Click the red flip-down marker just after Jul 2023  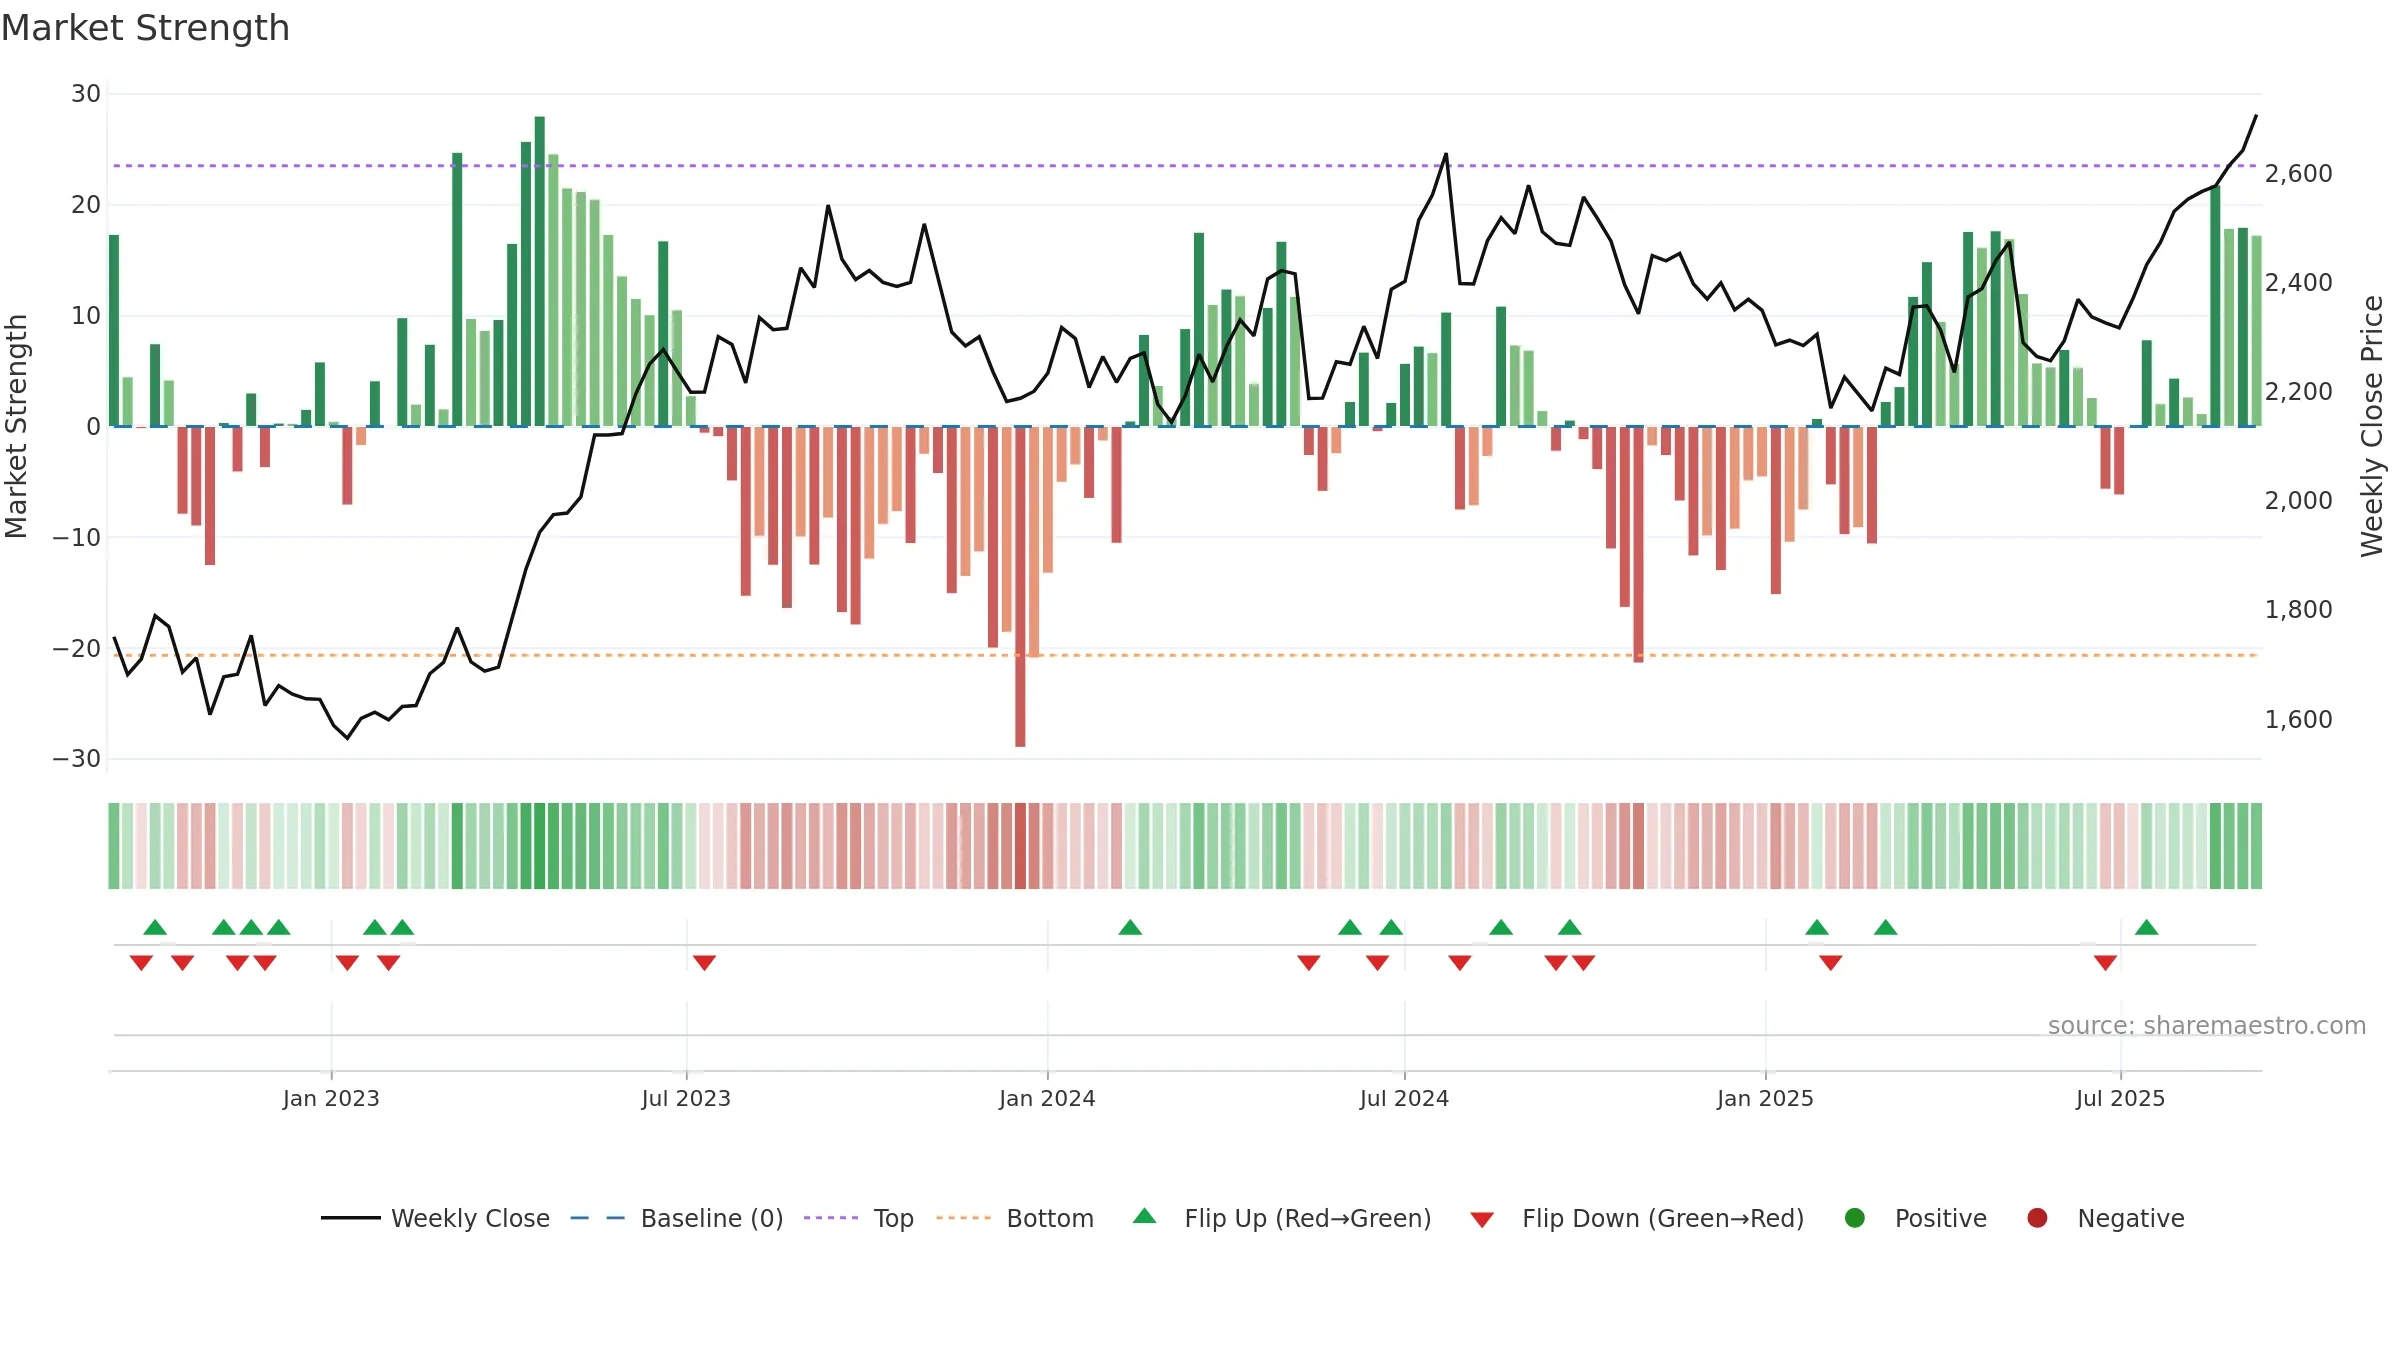tap(704, 963)
